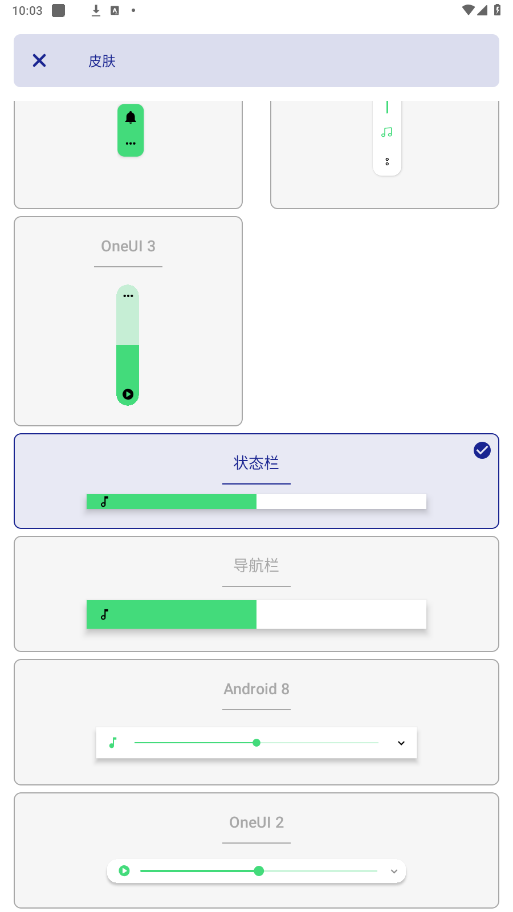Click the play icon in OneUI 3 preview
This screenshot has width=513, height=912.
pyautogui.click(x=128, y=394)
